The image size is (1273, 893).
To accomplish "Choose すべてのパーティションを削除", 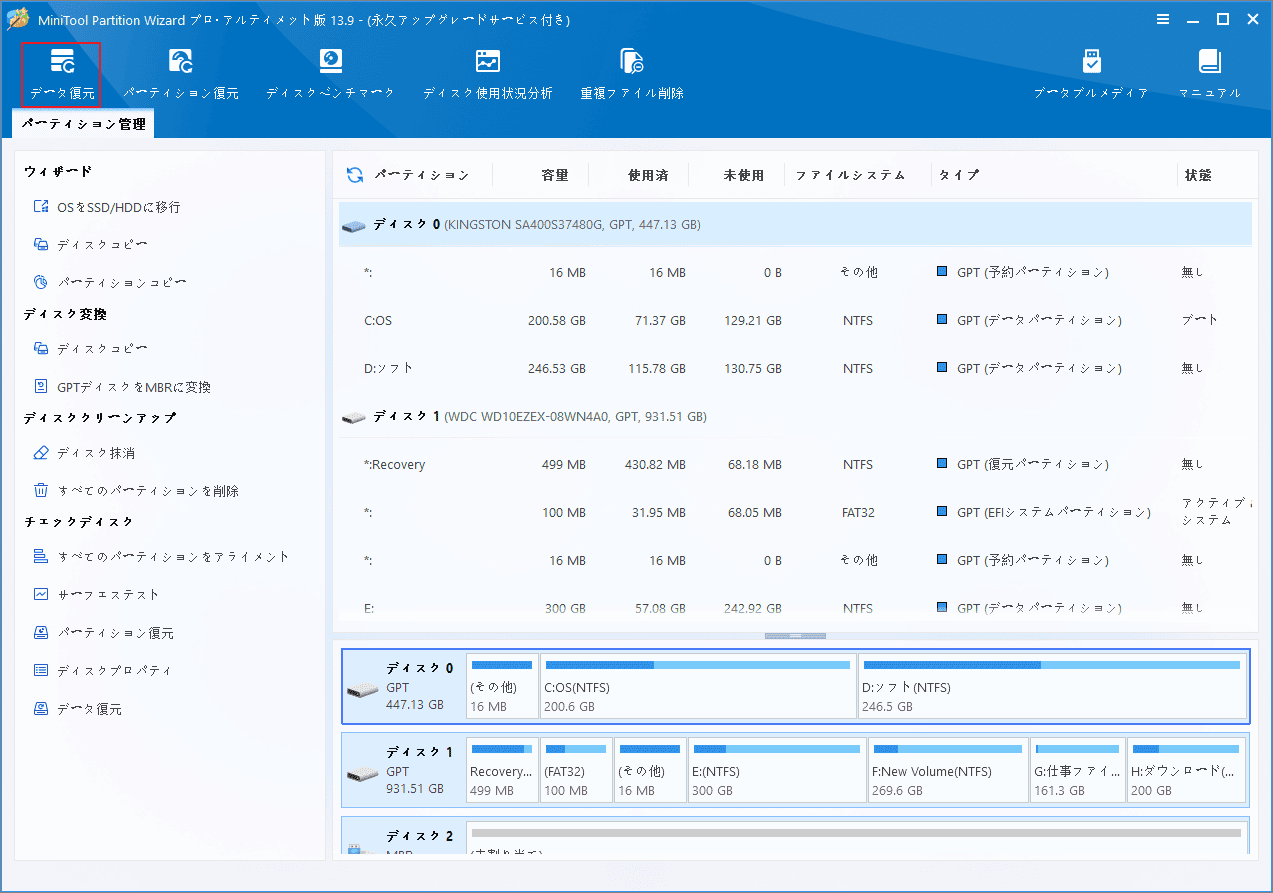I will point(136,491).
